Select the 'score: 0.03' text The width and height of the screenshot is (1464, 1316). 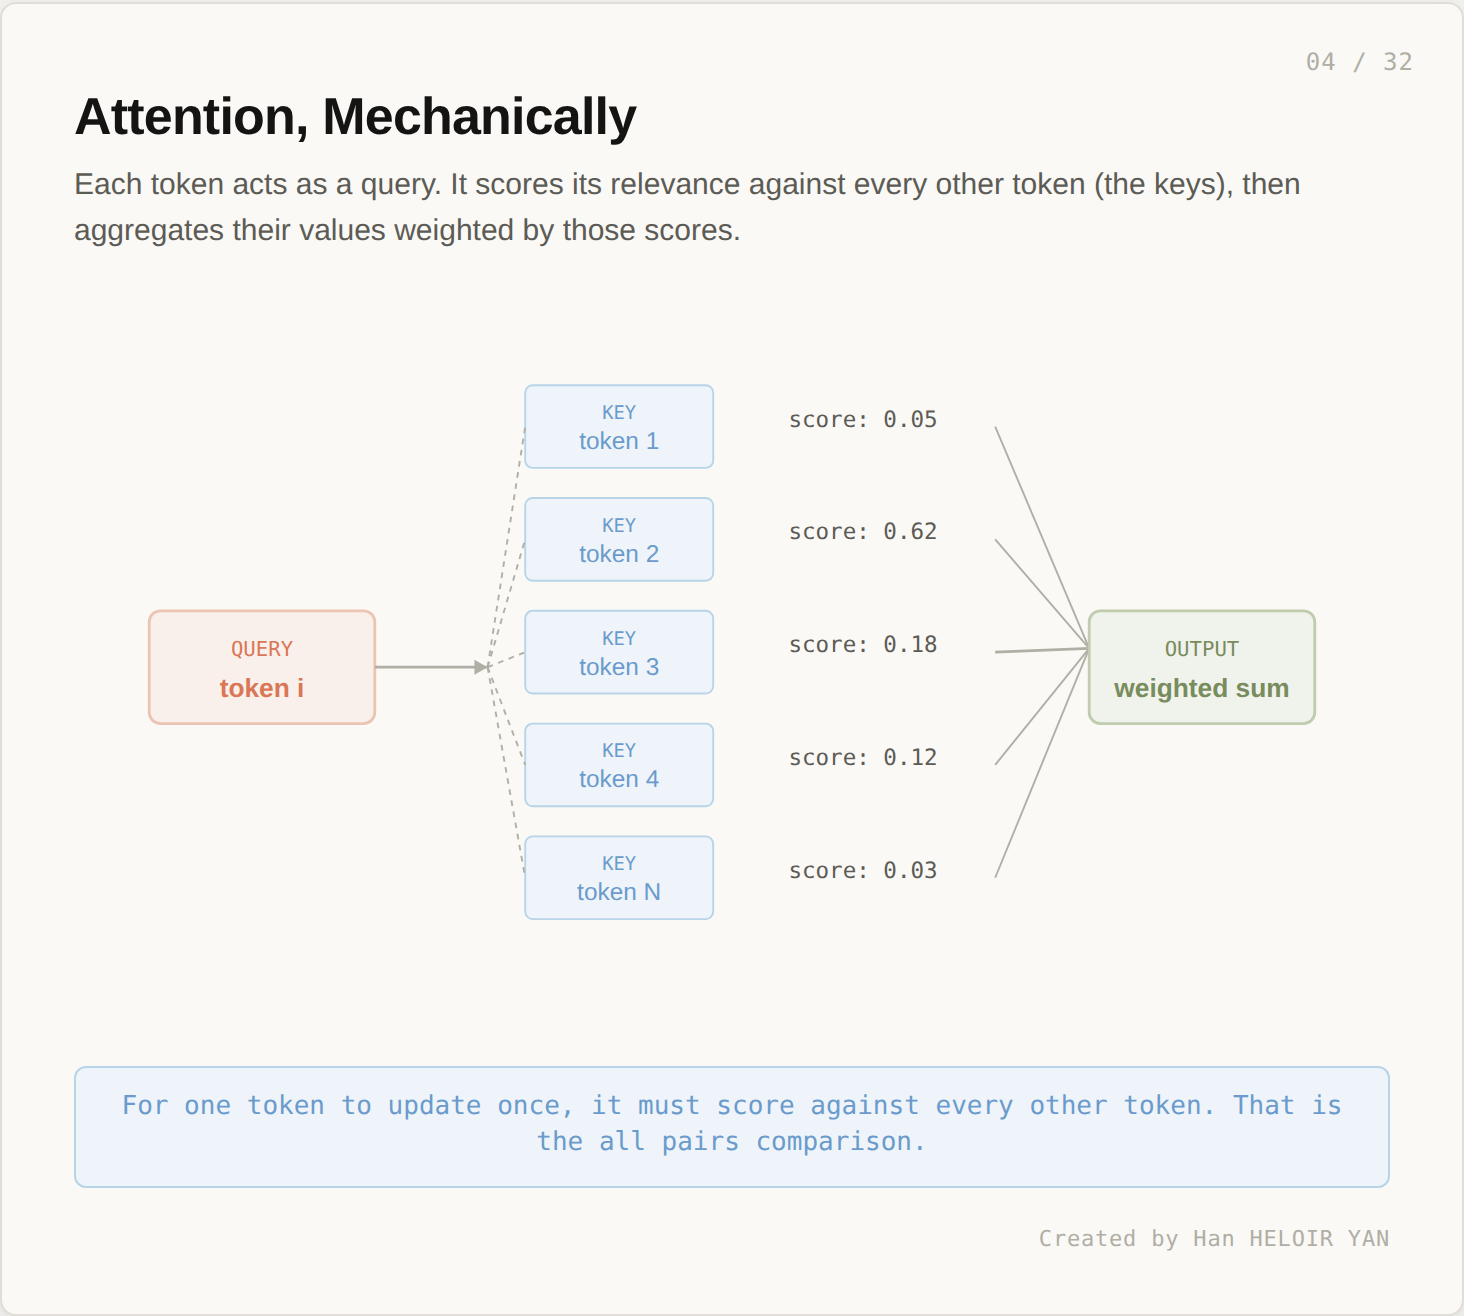click(863, 871)
